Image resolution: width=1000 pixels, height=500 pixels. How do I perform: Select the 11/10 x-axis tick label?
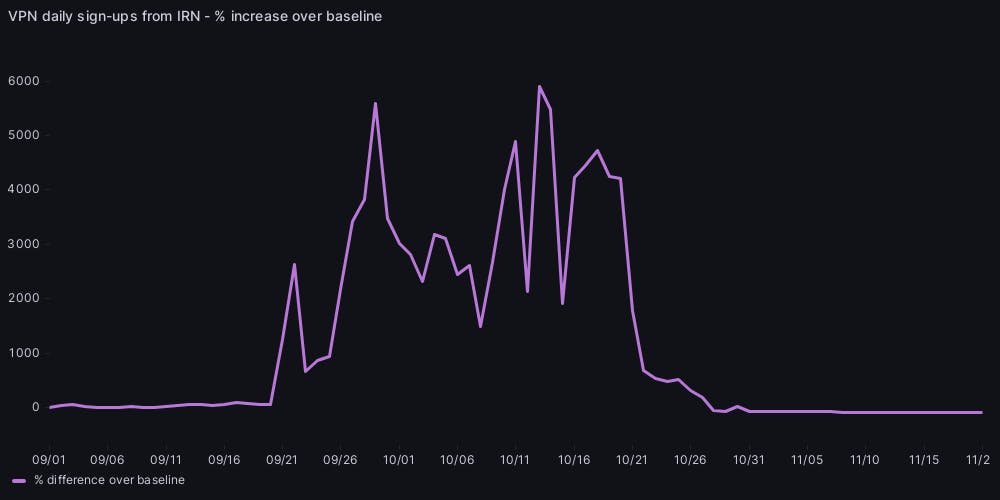click(x=864, y=460)
